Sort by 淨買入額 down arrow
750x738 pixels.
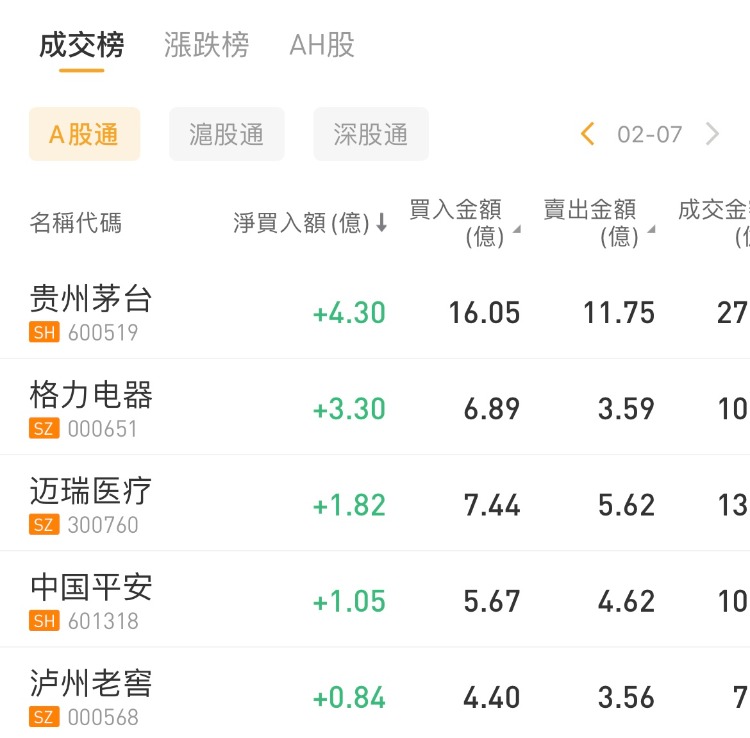(x=381, y=223)
